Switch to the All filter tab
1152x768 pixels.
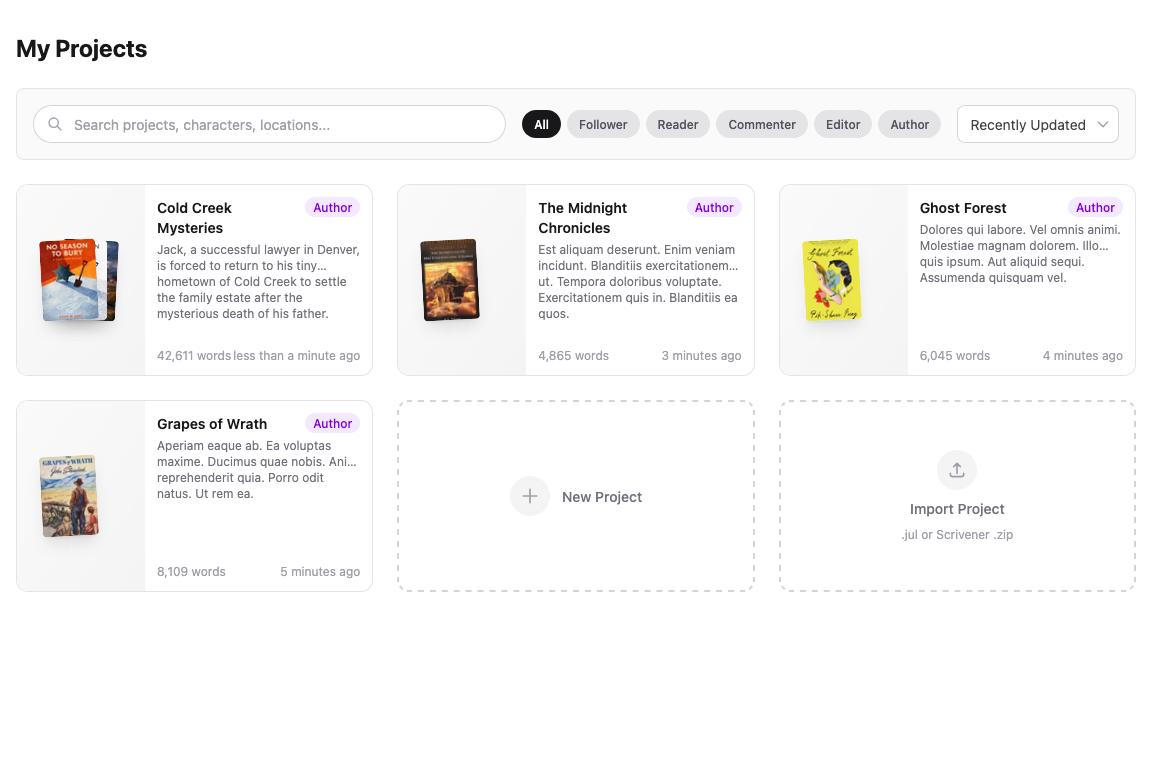[x=541, y=124]
